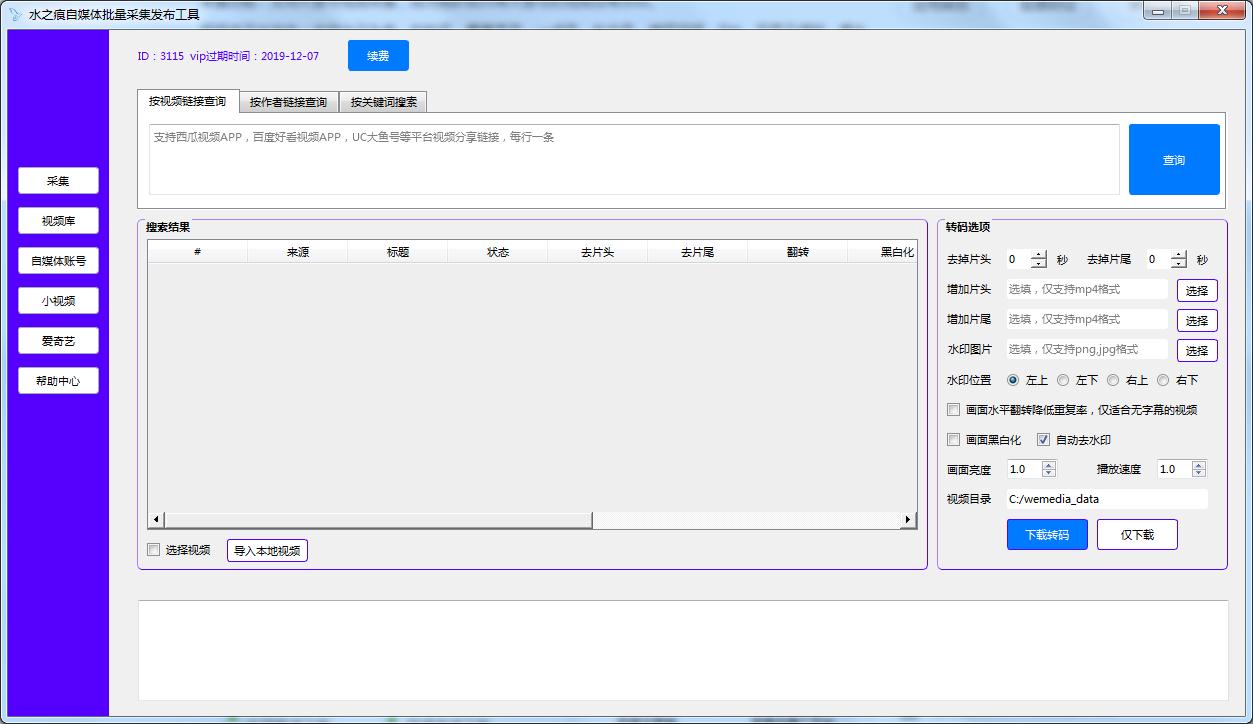The image size is (1253, 724).
Task: Click the right arrow of results scrollbar
Action: pos(908,520)
